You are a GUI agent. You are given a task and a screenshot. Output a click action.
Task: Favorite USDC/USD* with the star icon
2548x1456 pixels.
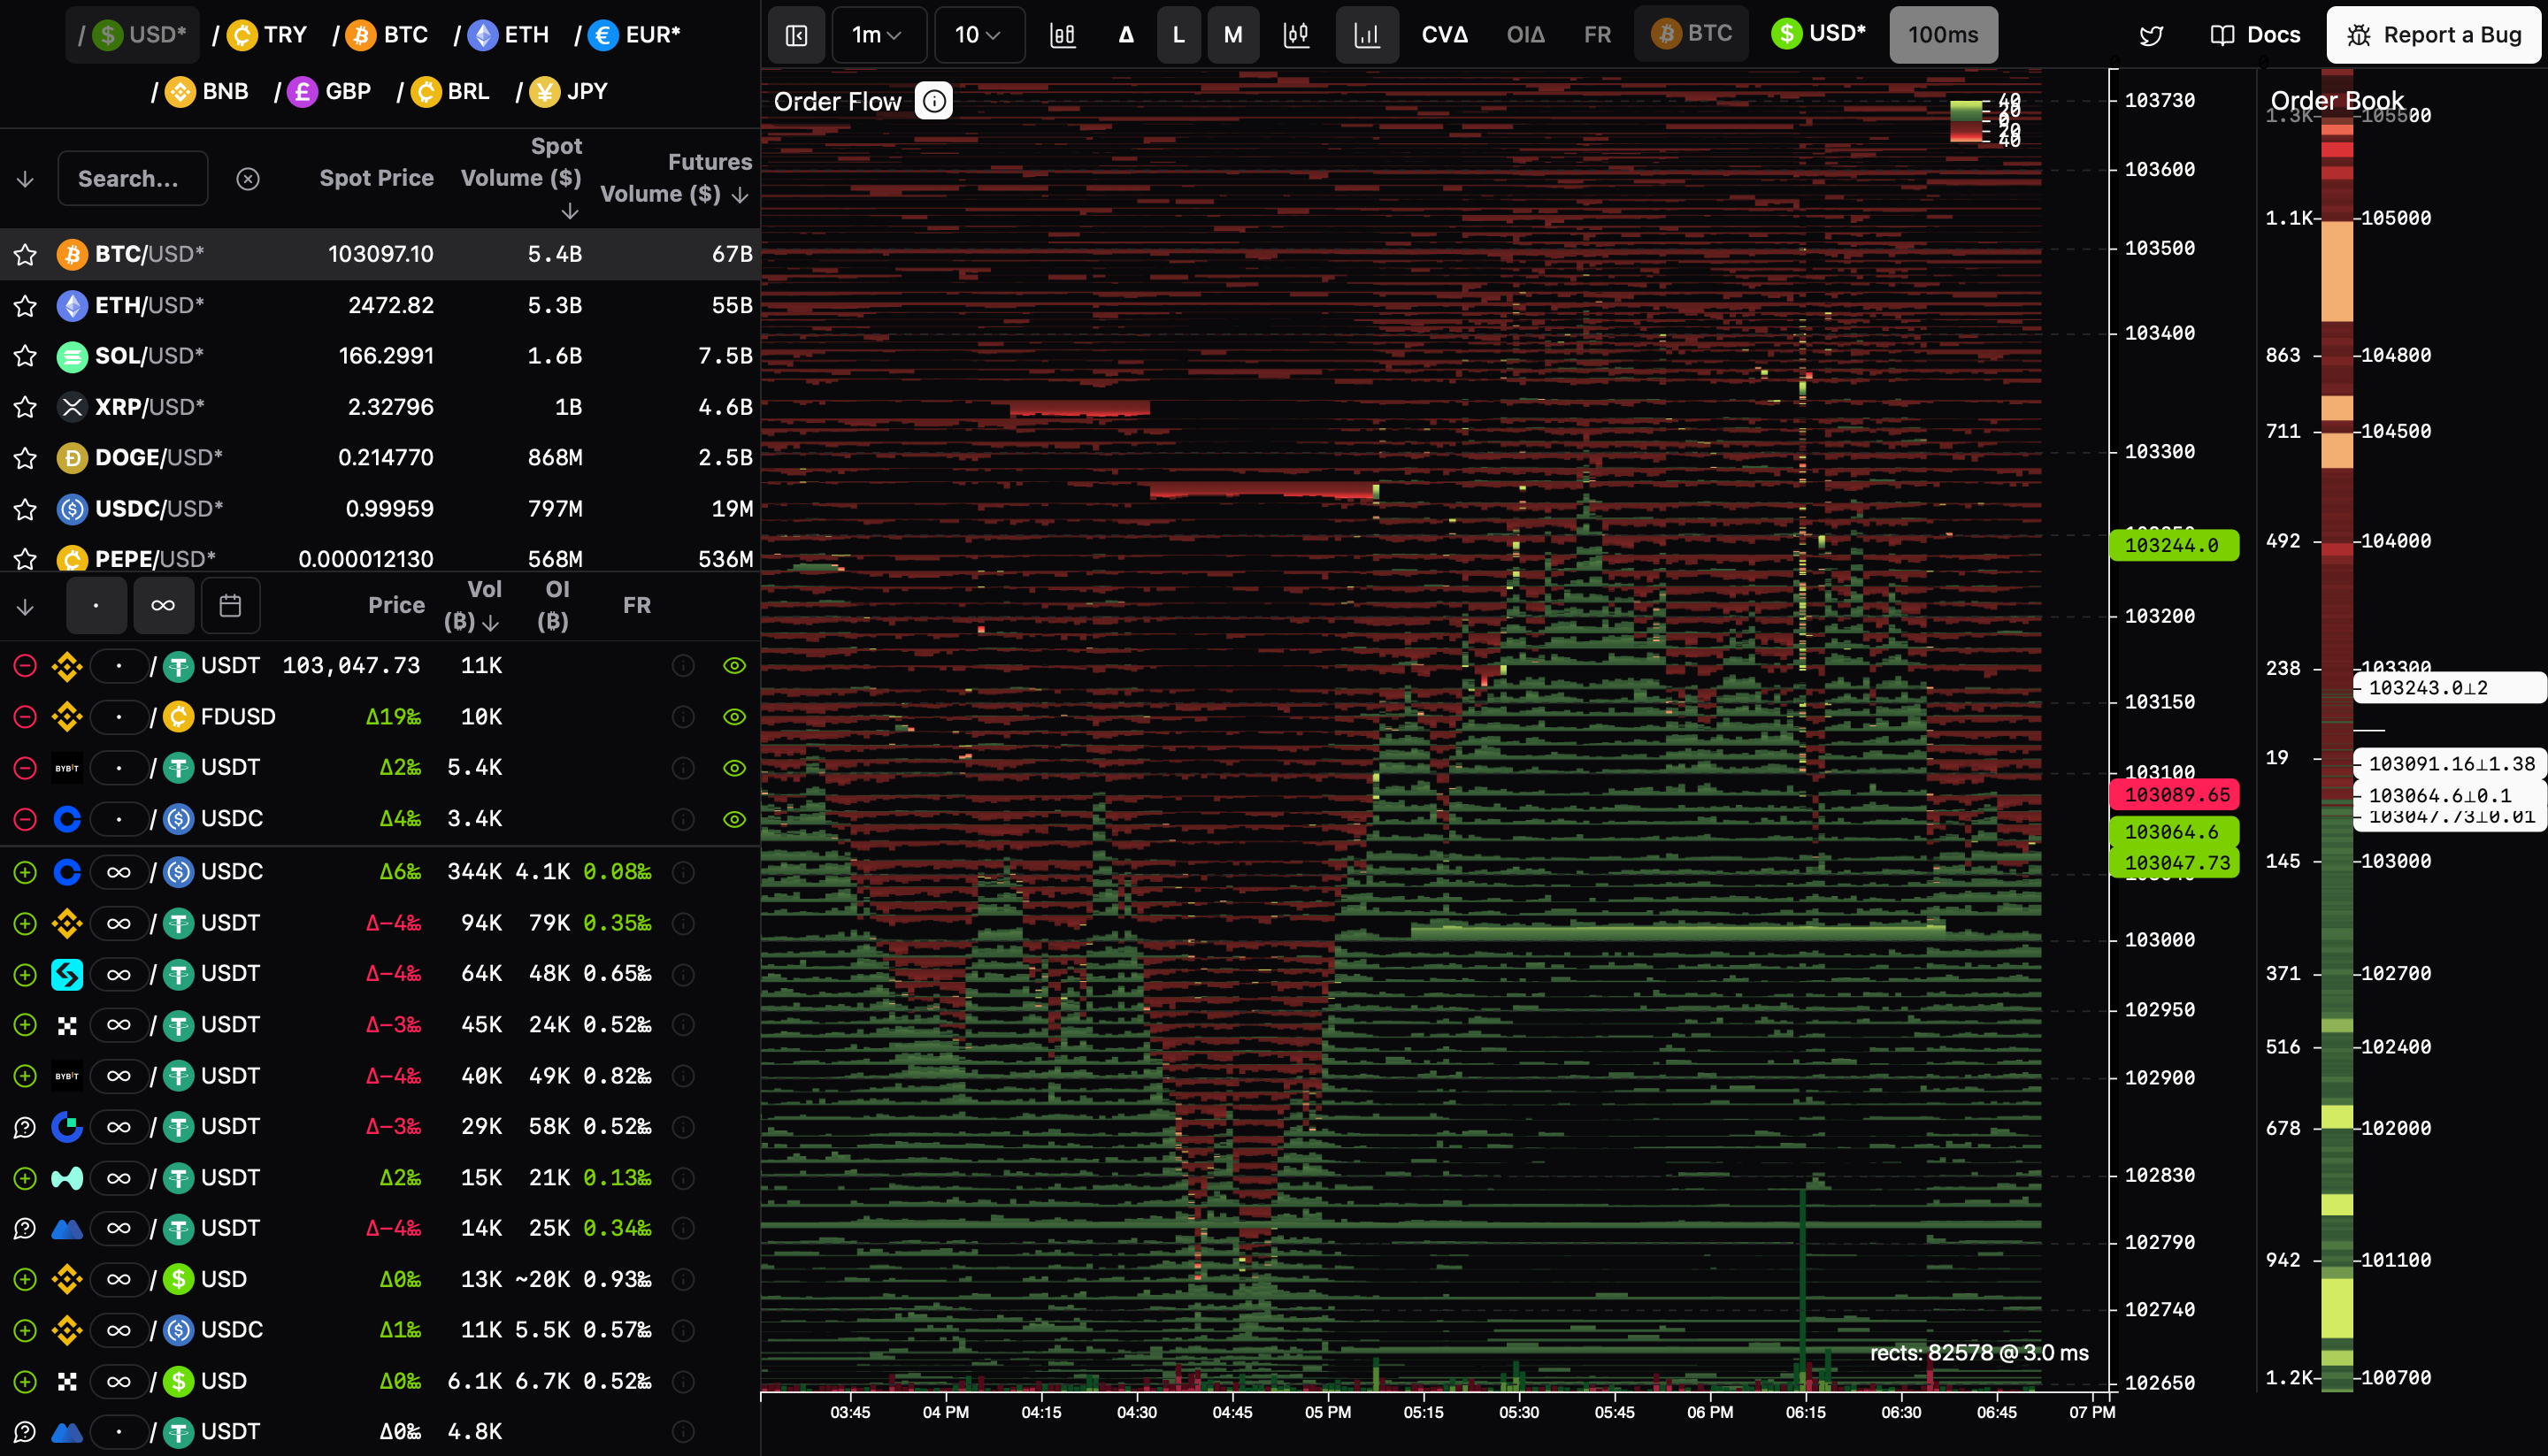(25, 509)
